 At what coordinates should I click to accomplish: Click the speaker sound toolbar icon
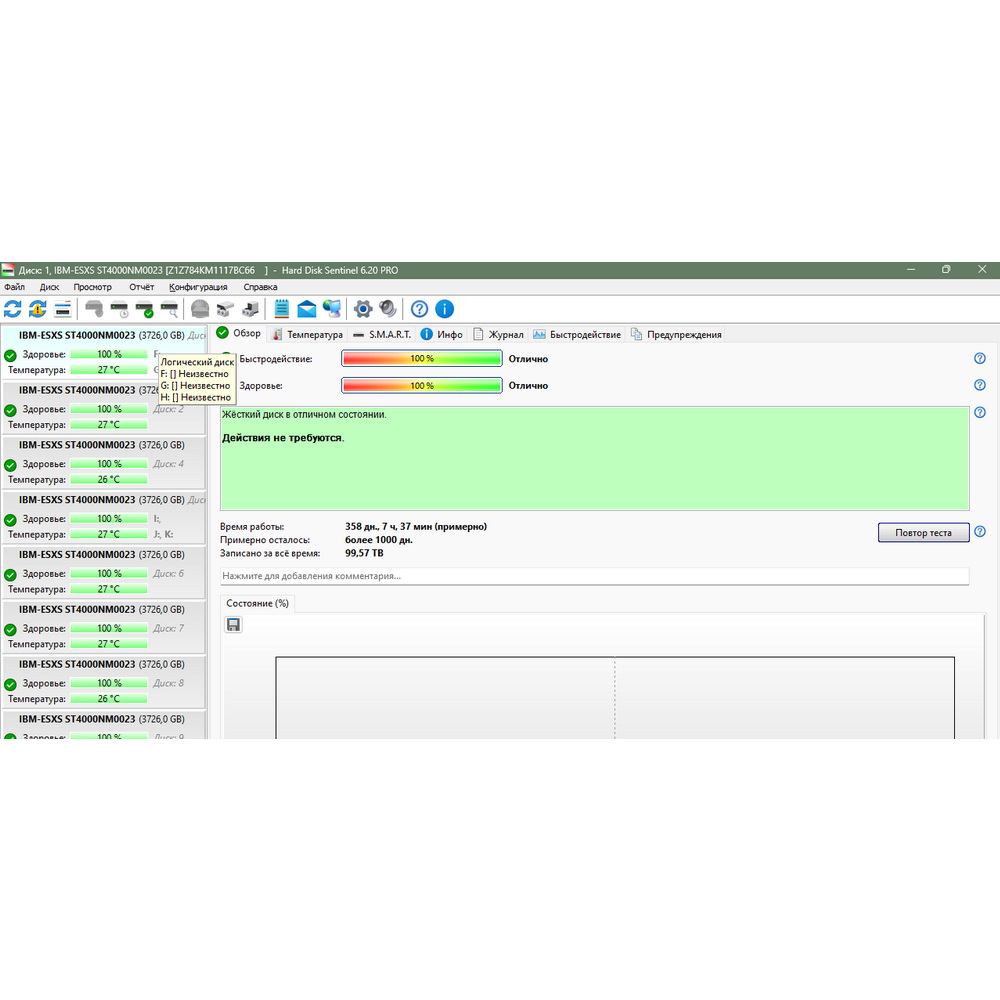coord(388,309)
